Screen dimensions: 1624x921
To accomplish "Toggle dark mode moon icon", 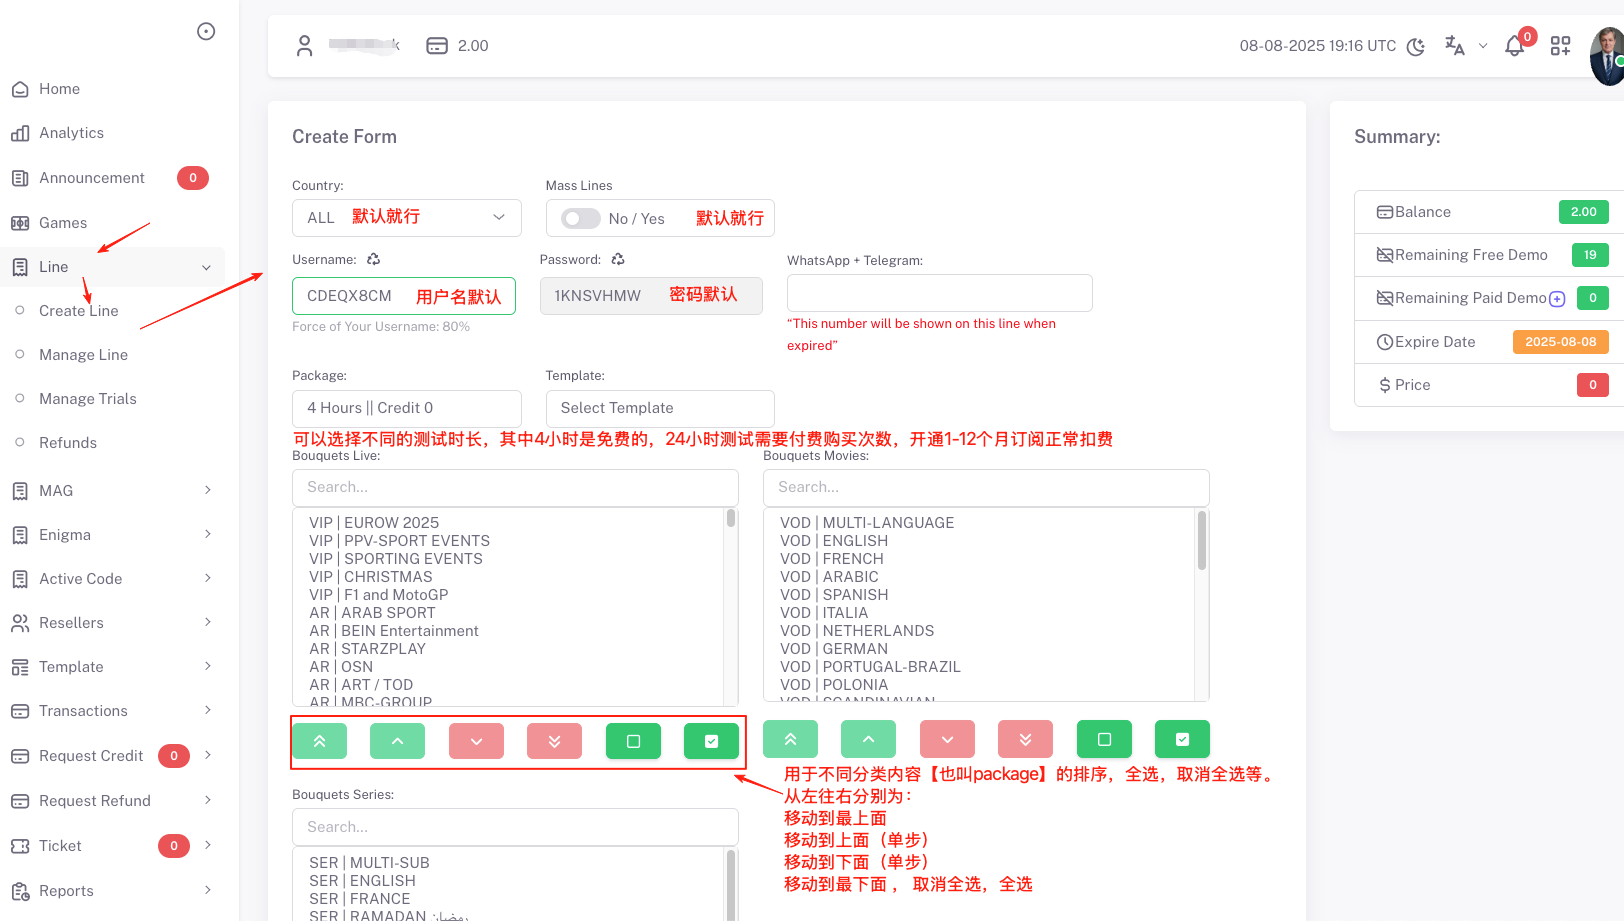I will point(1416,46).
